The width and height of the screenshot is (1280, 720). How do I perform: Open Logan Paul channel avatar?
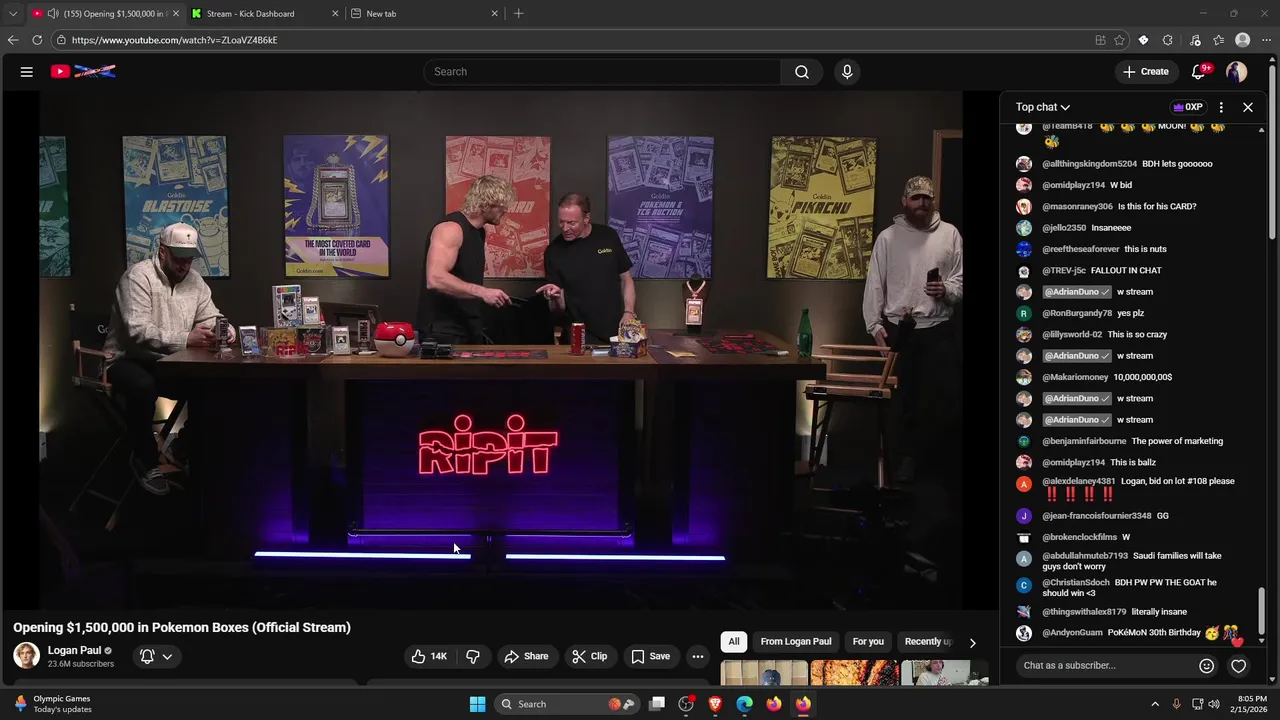26,656
